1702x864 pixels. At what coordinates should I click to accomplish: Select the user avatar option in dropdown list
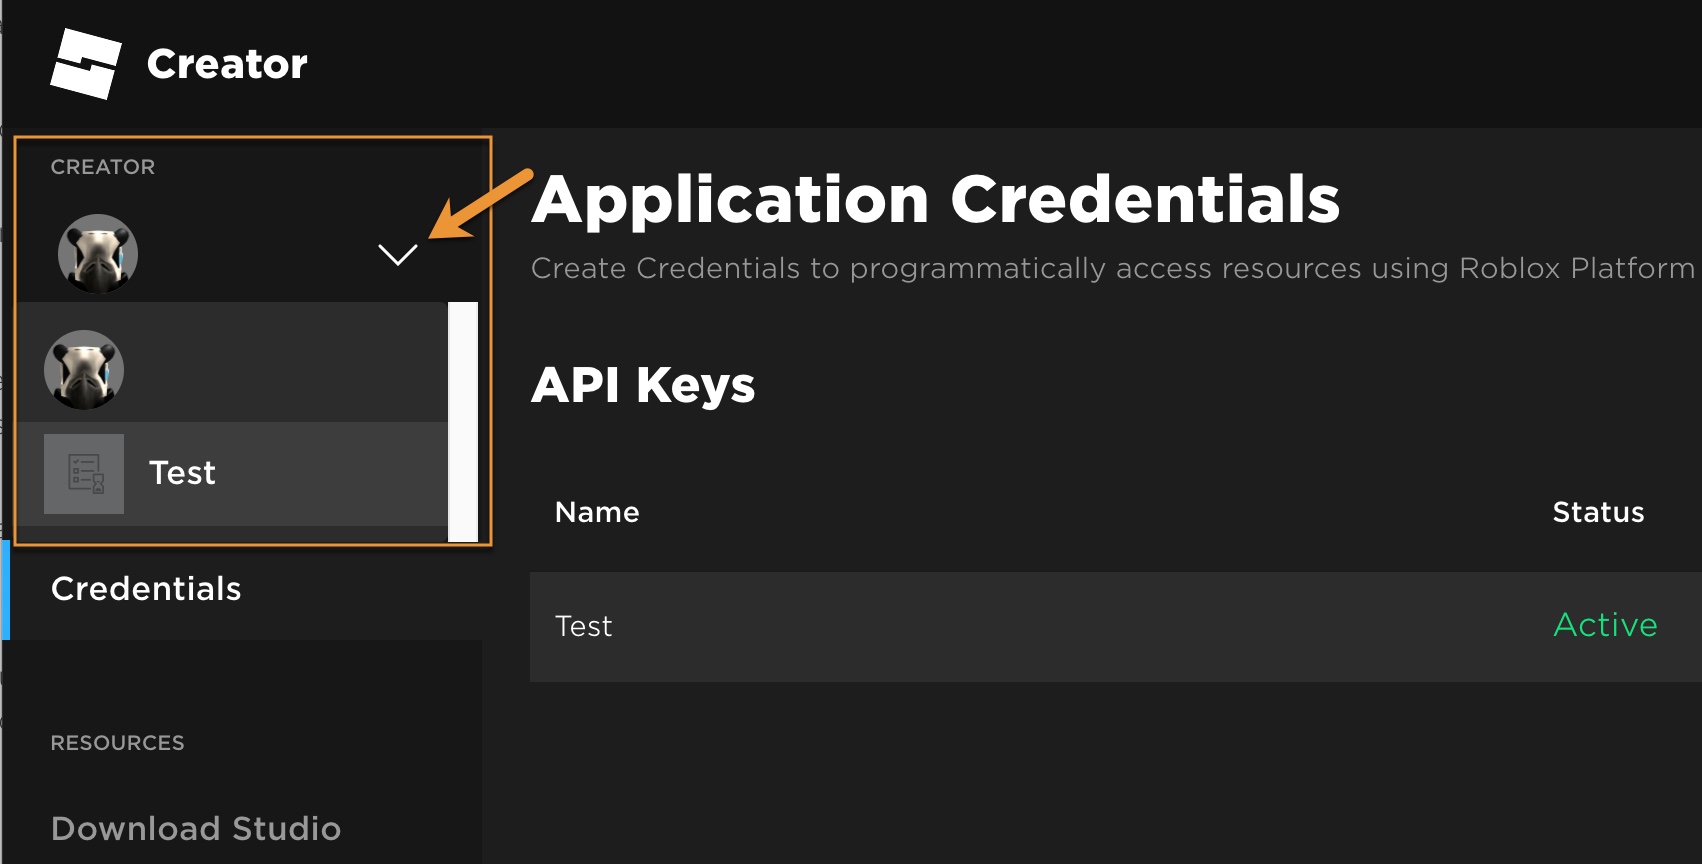(x=84, y=370)
